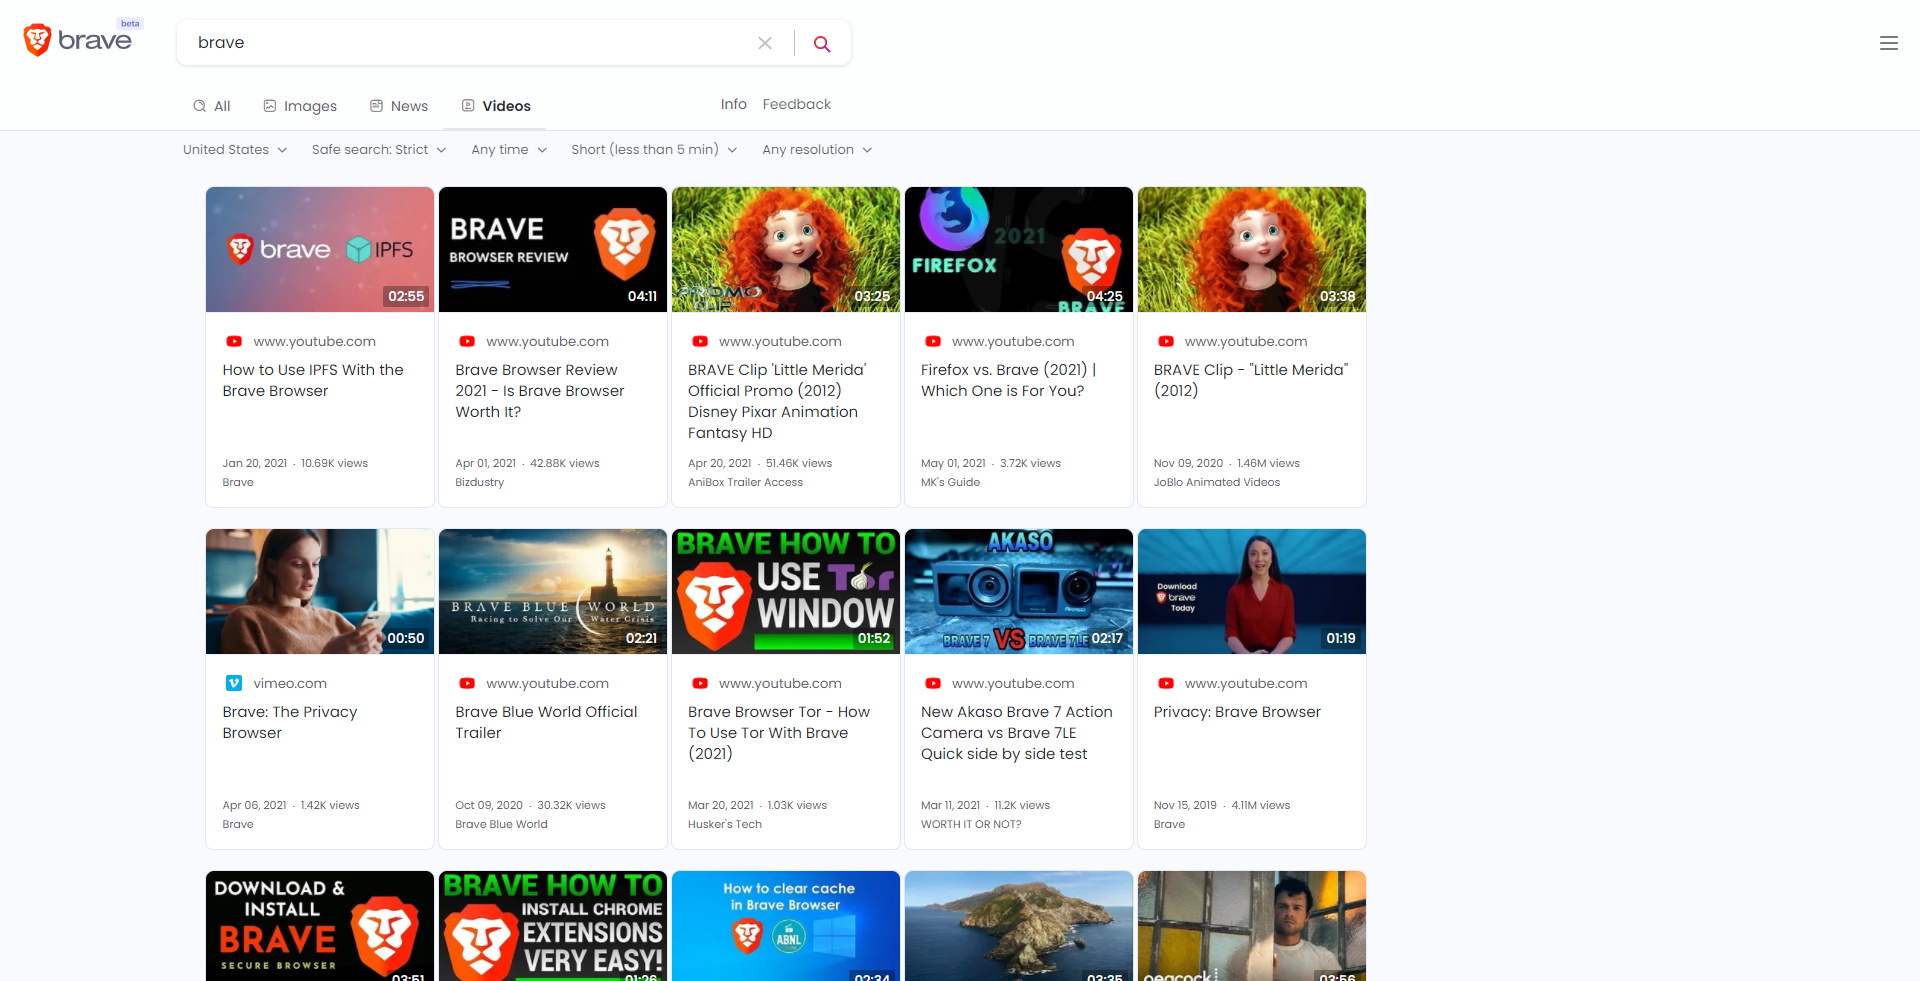This screenshot has height=981, width=1920.
Task: Click the Brave logo in header
Action: pyautogui.click(x=79, y=40)
